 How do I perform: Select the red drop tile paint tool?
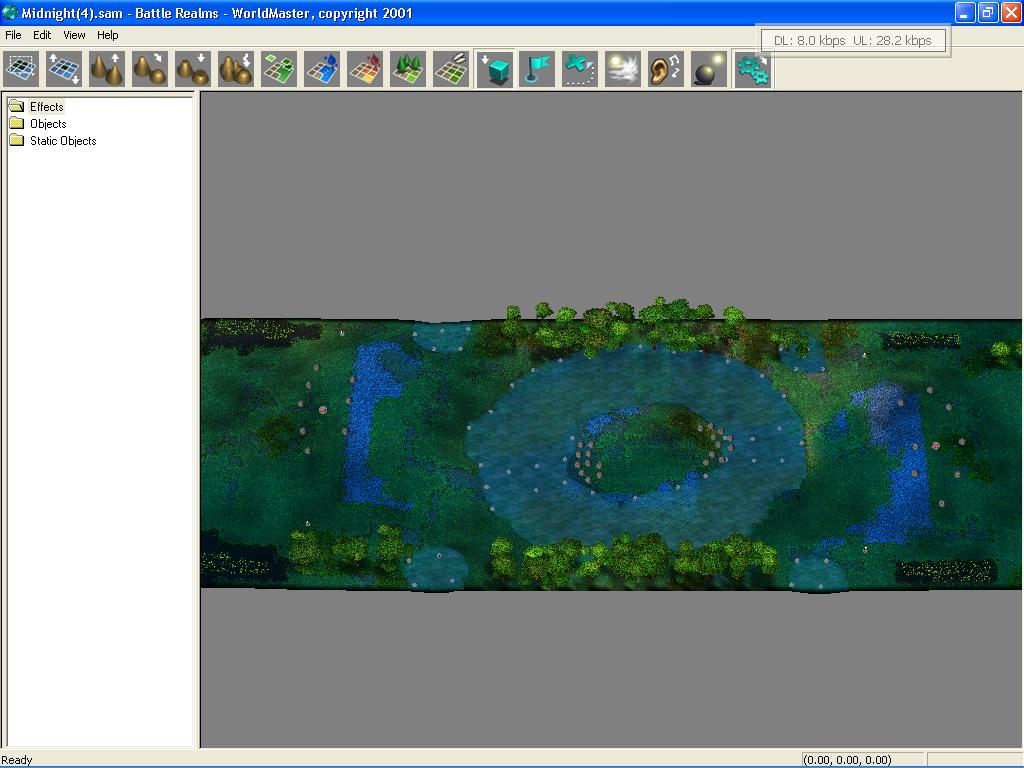365,69
